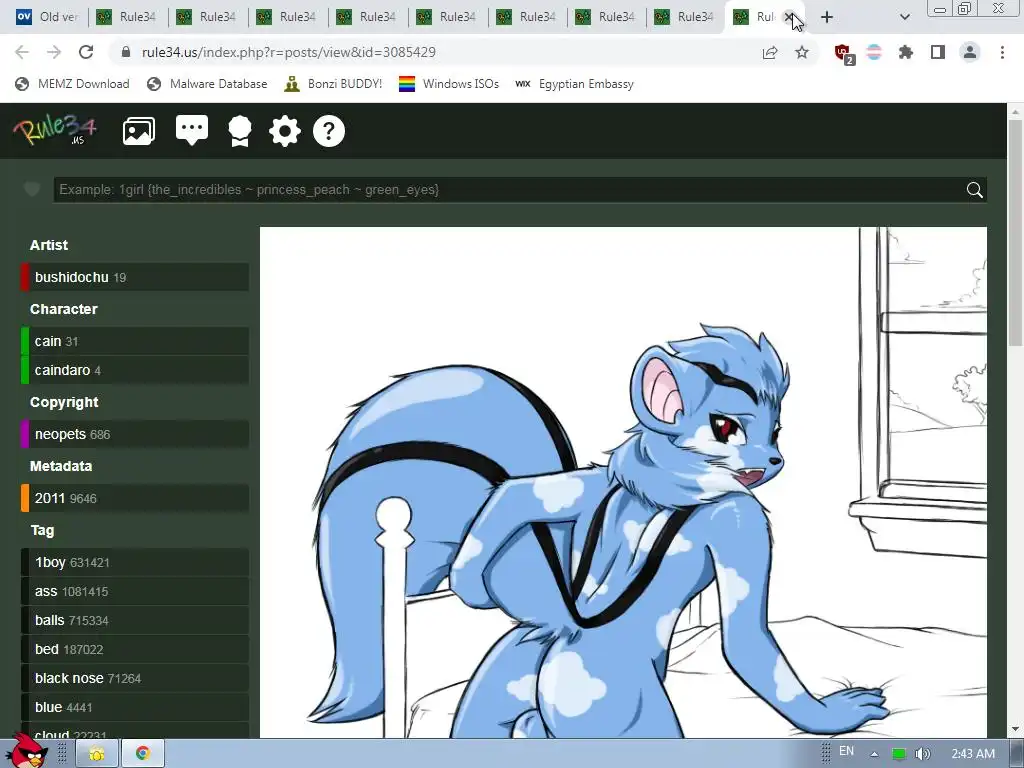The image size is (1024, 768).
Task: Select the black nose tag
Action: point(135,678)
